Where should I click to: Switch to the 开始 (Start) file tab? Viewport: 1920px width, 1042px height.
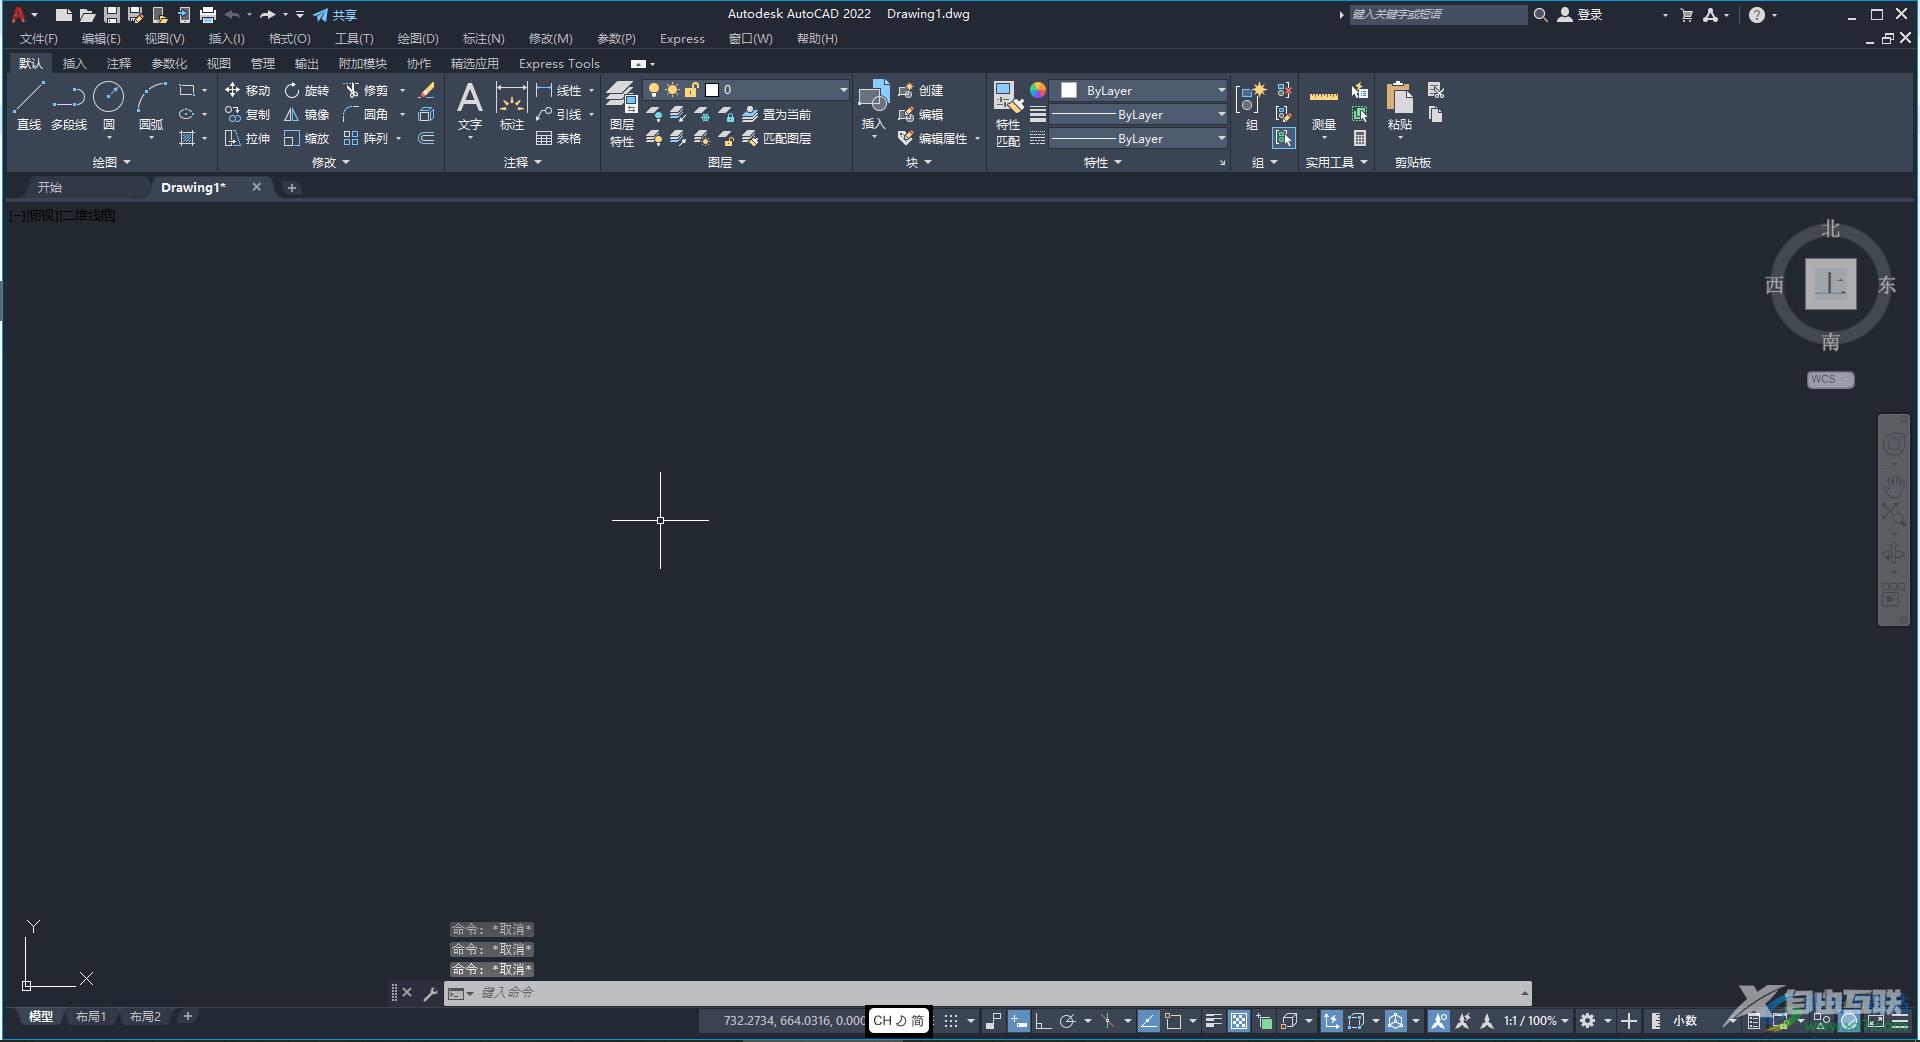pyautogui.click(x=50, y=187)
